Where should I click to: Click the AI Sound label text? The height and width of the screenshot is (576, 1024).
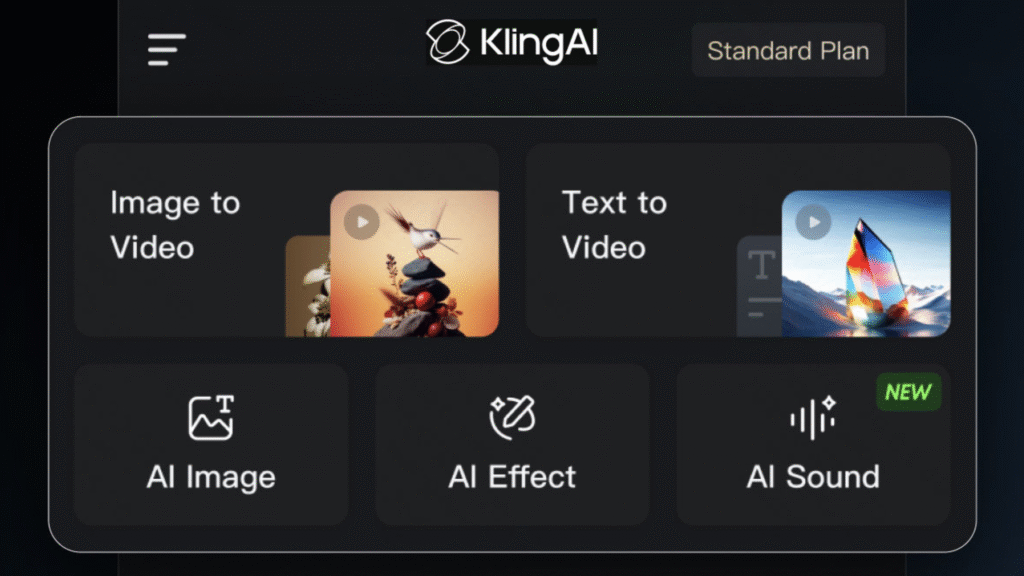coord(813,477)
